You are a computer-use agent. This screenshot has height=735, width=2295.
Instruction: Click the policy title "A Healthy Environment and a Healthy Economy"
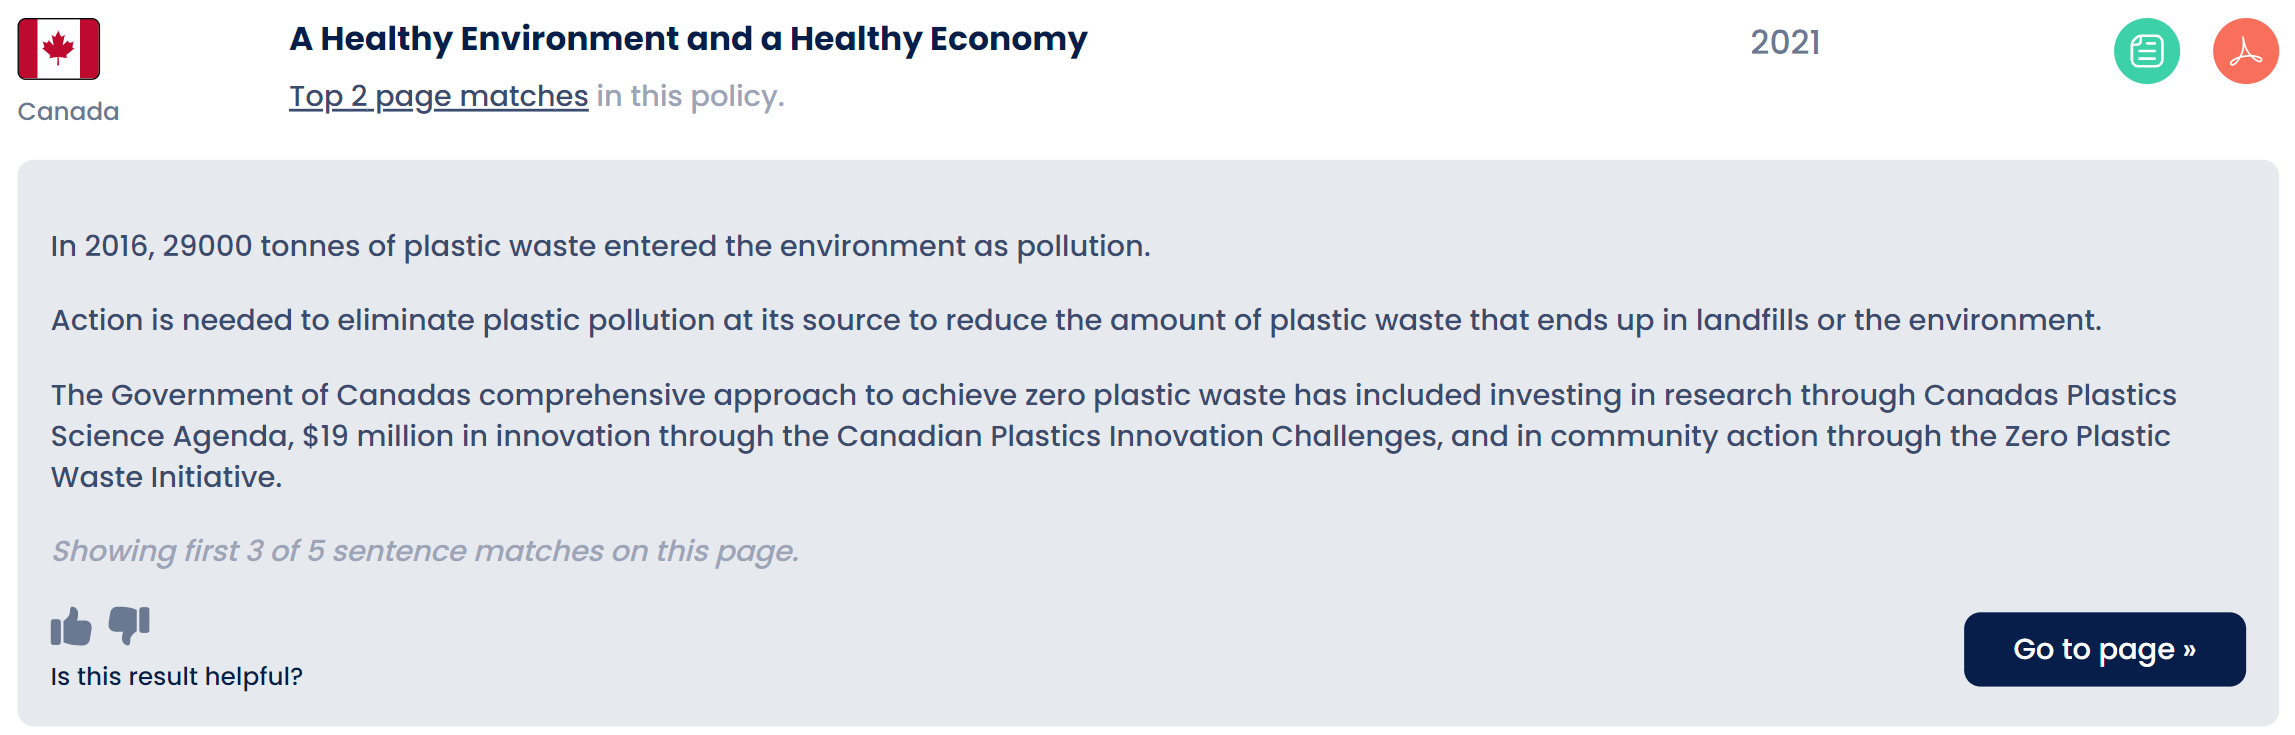(688, 39)
